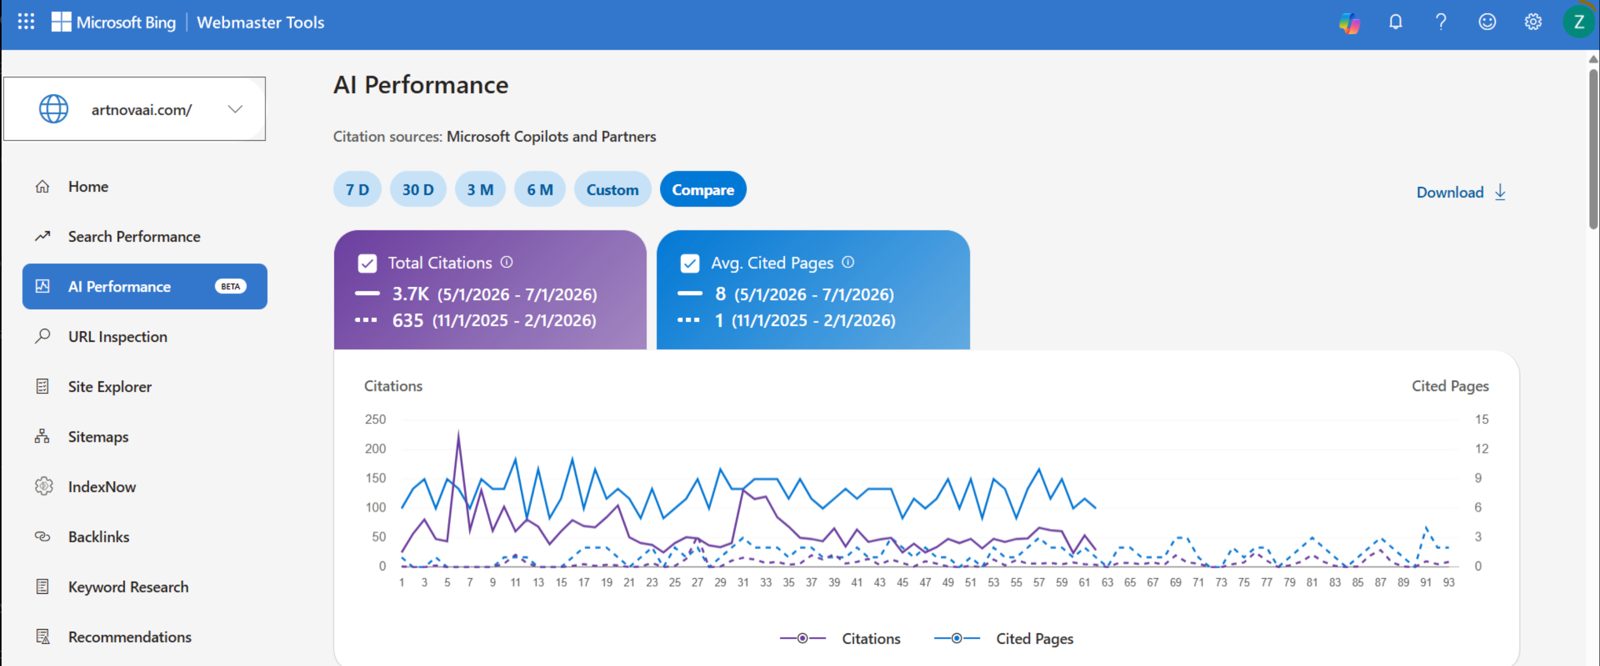Select the 3 M date range
1600x666 pixels.
[x=480, y=189]
